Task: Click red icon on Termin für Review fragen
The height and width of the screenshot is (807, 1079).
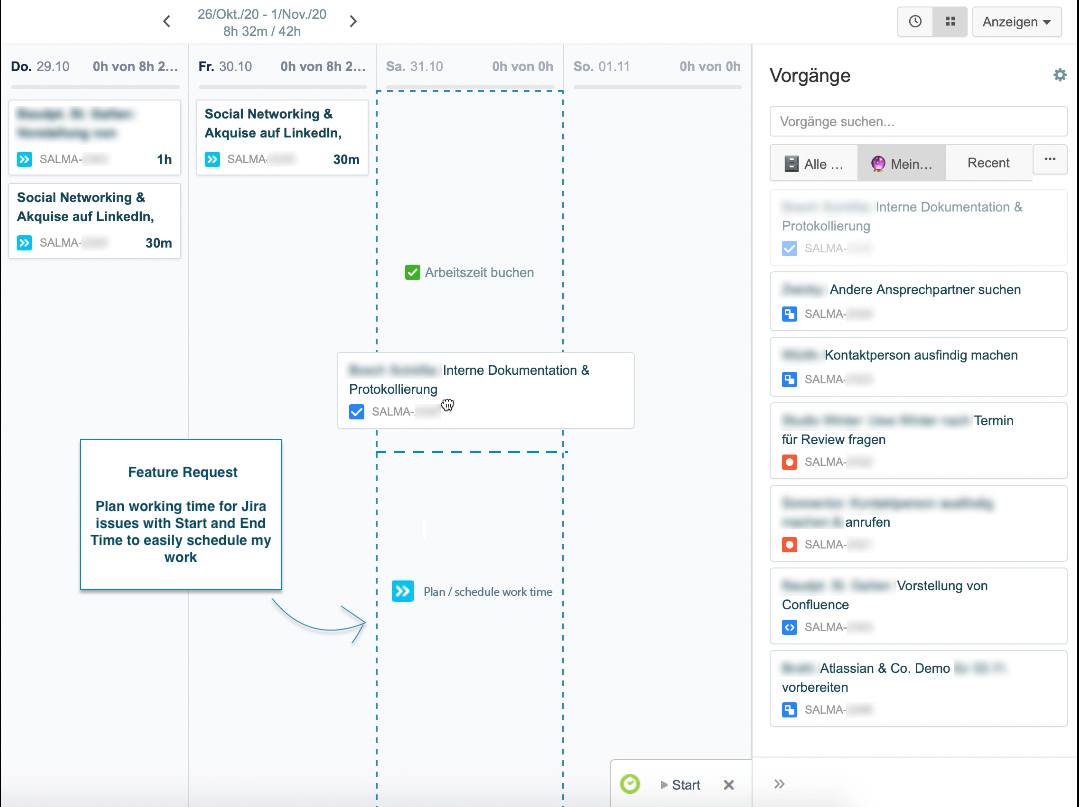Action: 789,462
